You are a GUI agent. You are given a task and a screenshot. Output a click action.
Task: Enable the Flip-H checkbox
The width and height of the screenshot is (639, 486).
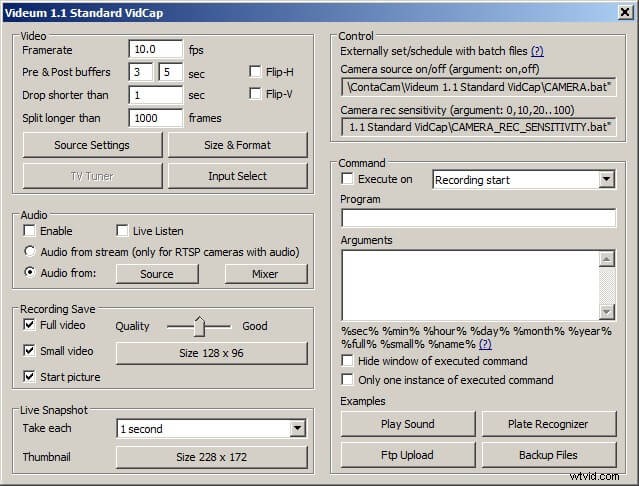pyautogui.click(x=255, y=72)
